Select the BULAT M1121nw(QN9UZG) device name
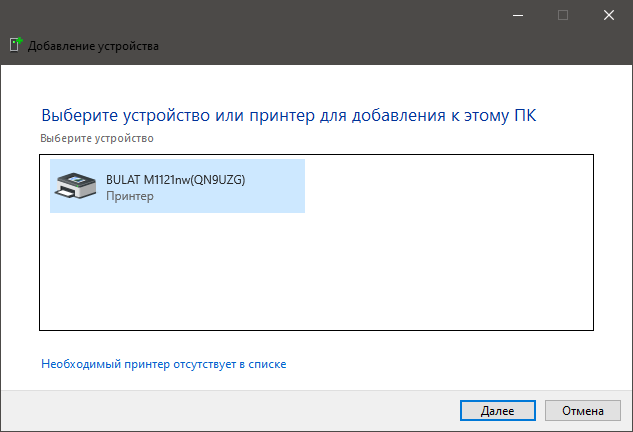 coord(175,180)
